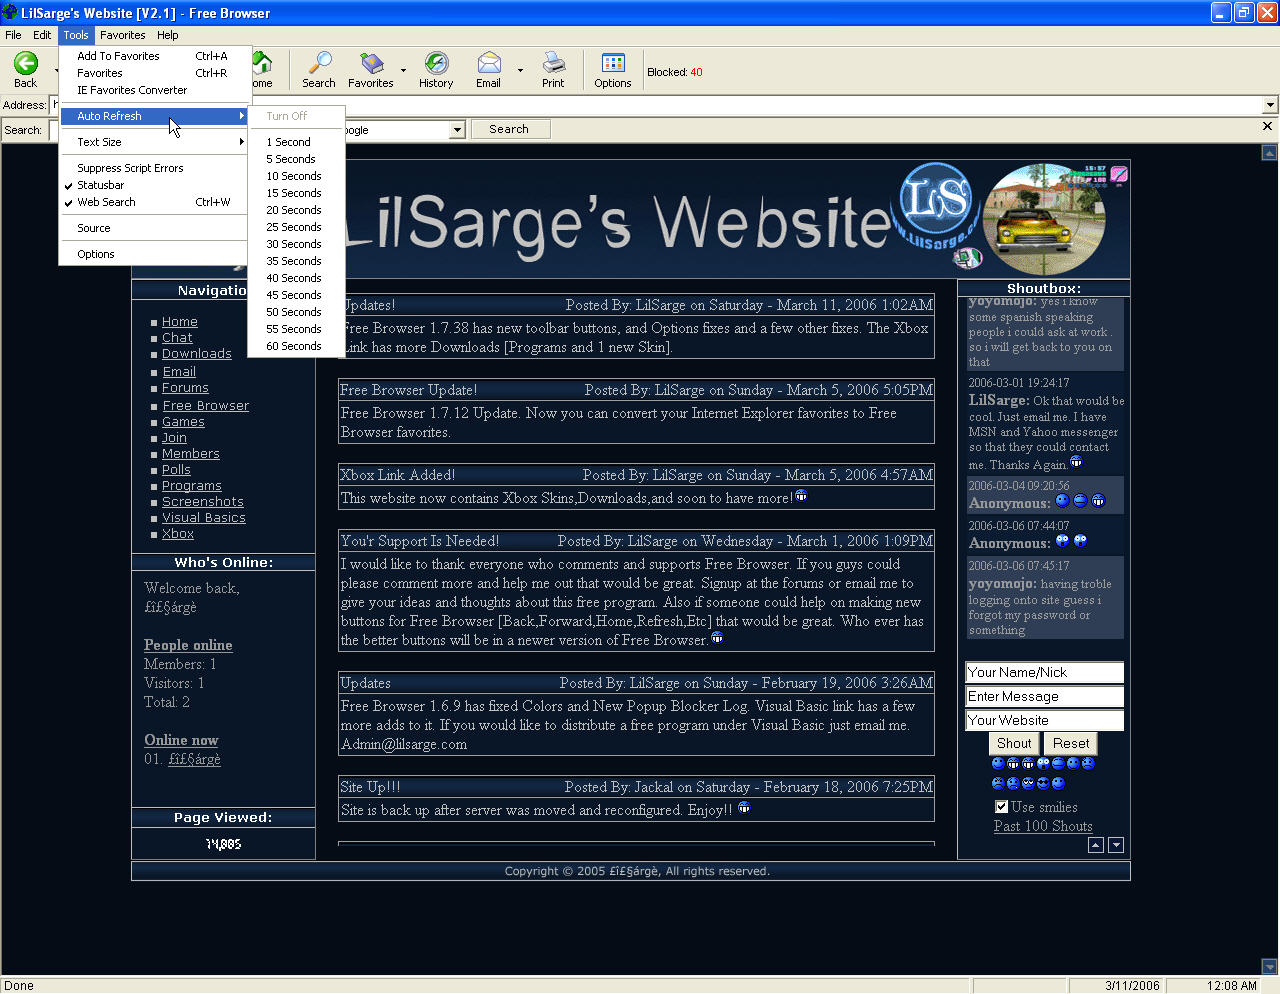Click the page scrollbar up arrow
Screen dimensions: 1280x994
1269,153
